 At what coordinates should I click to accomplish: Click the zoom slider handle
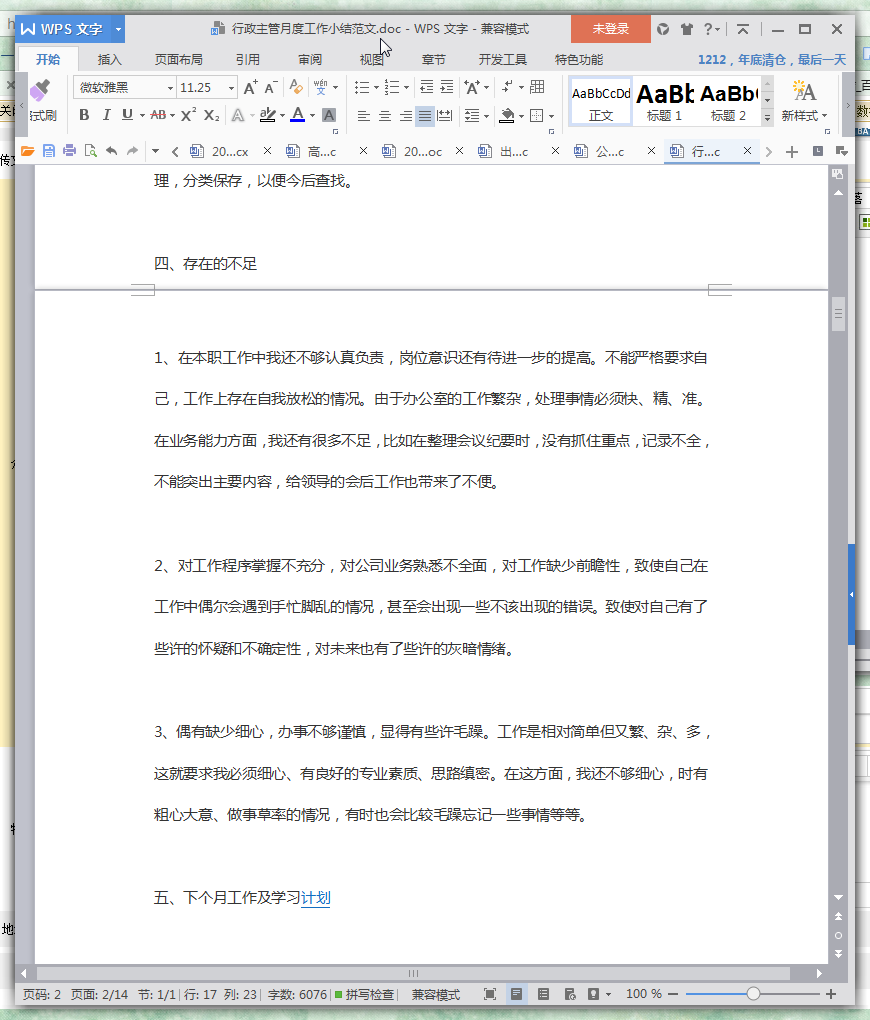[754, 994]
